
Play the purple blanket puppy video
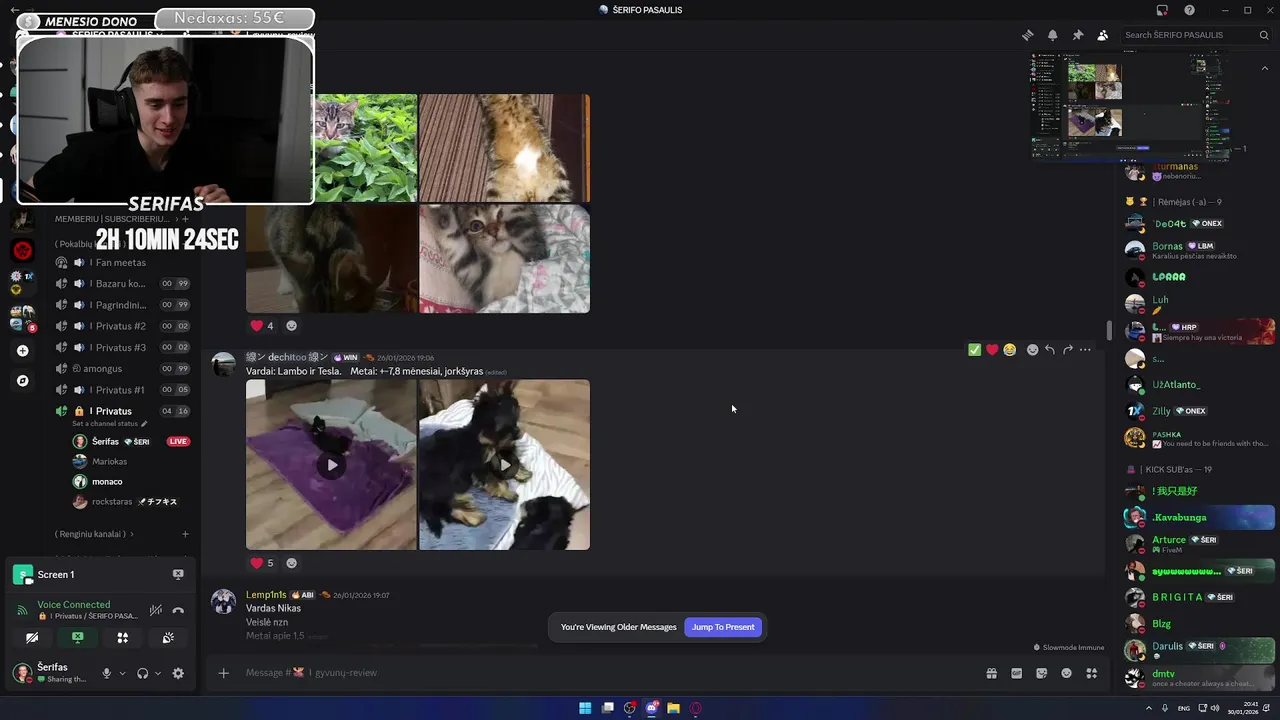(331, 464)
